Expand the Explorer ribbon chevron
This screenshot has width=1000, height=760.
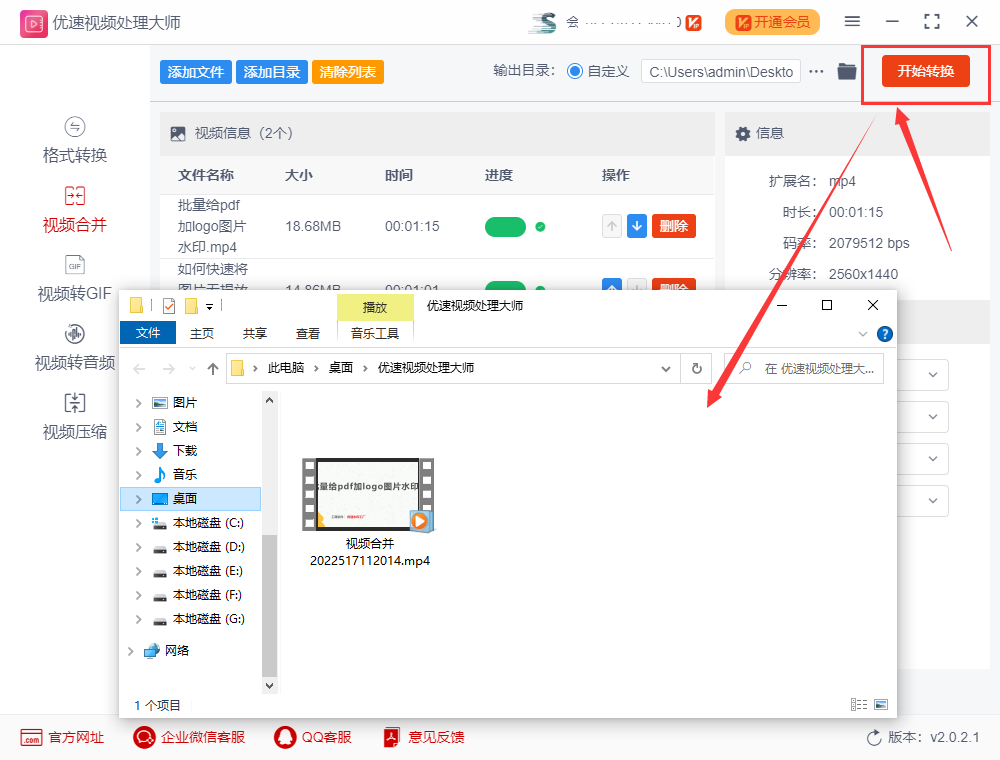coord(863,333)
